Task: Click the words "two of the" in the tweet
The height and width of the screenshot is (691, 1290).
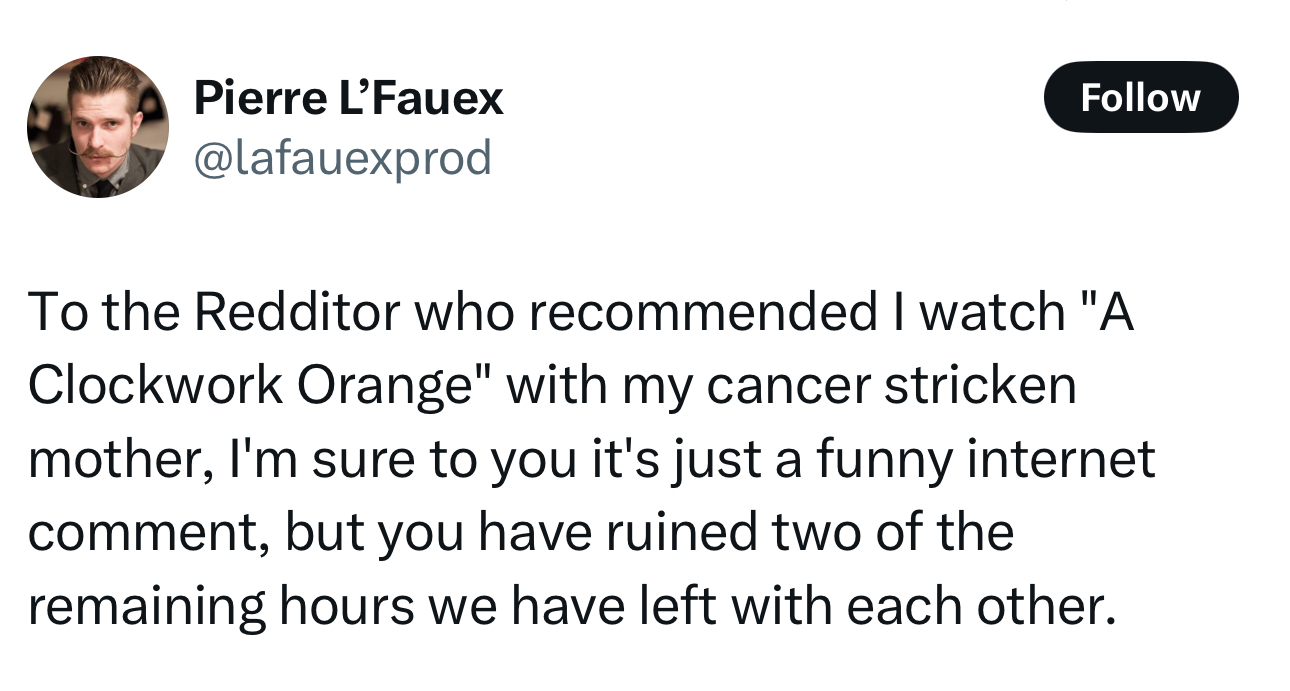Action: coord(894,532)
